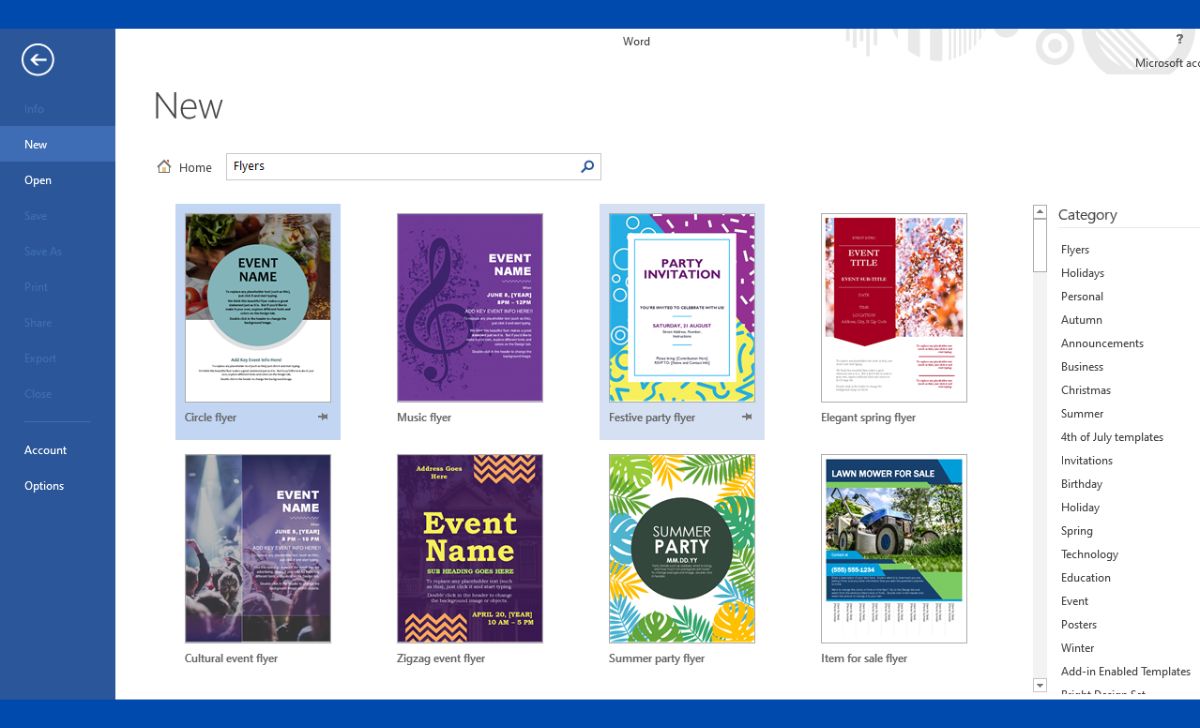This screenshot has height=728, width=1200.
Task: Open the Music flyer thumbnail
Action: tap(470, 308)
